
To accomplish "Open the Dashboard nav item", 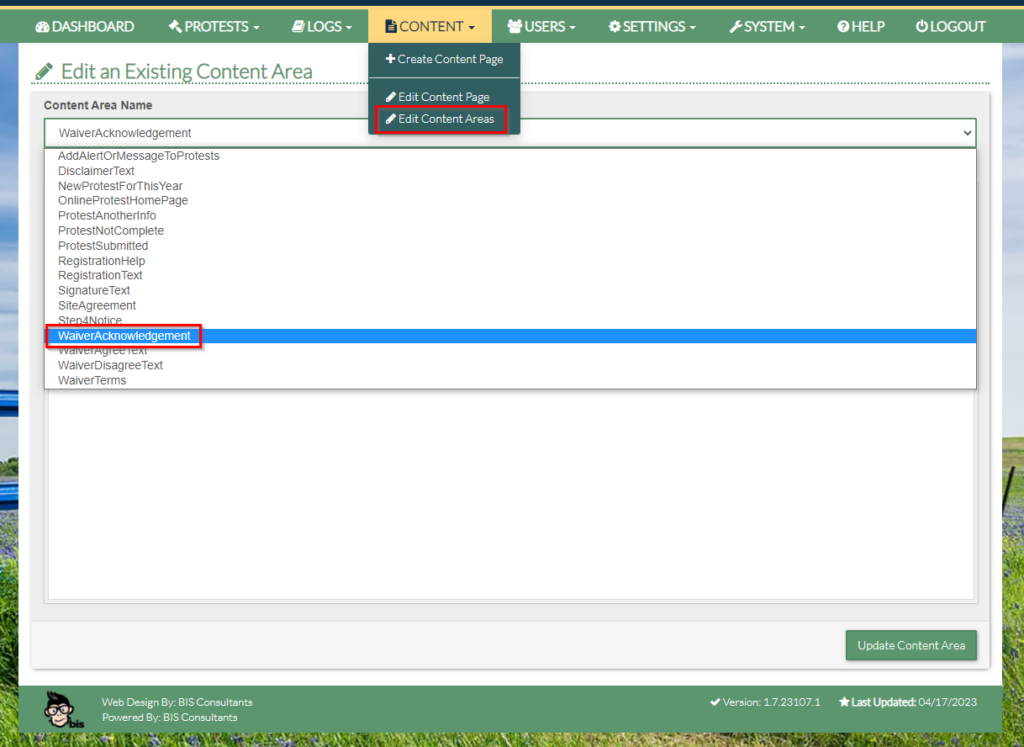I will [x=85, y=26].
